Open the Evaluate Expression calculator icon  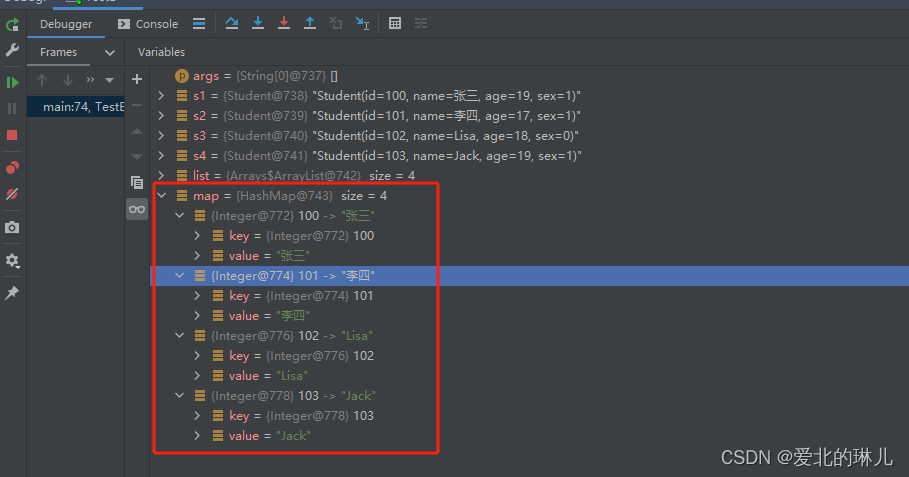point(395,23)
